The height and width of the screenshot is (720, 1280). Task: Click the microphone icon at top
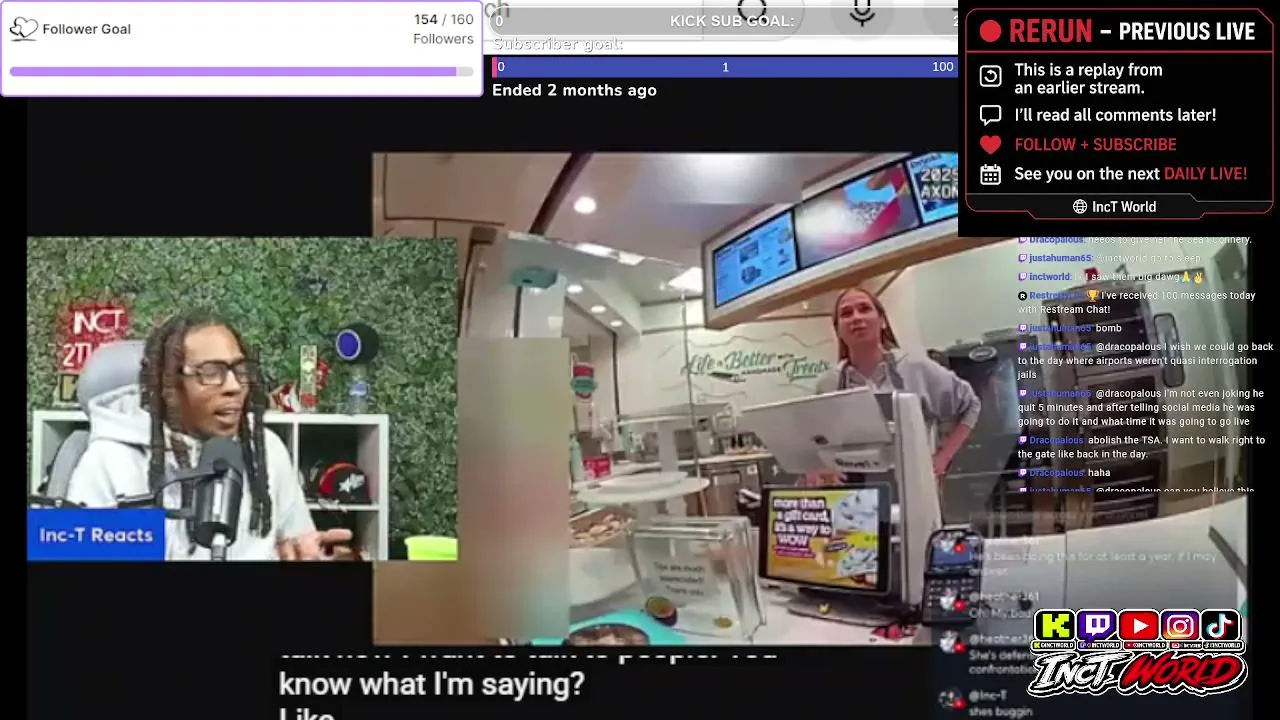[x=862, y=13]
